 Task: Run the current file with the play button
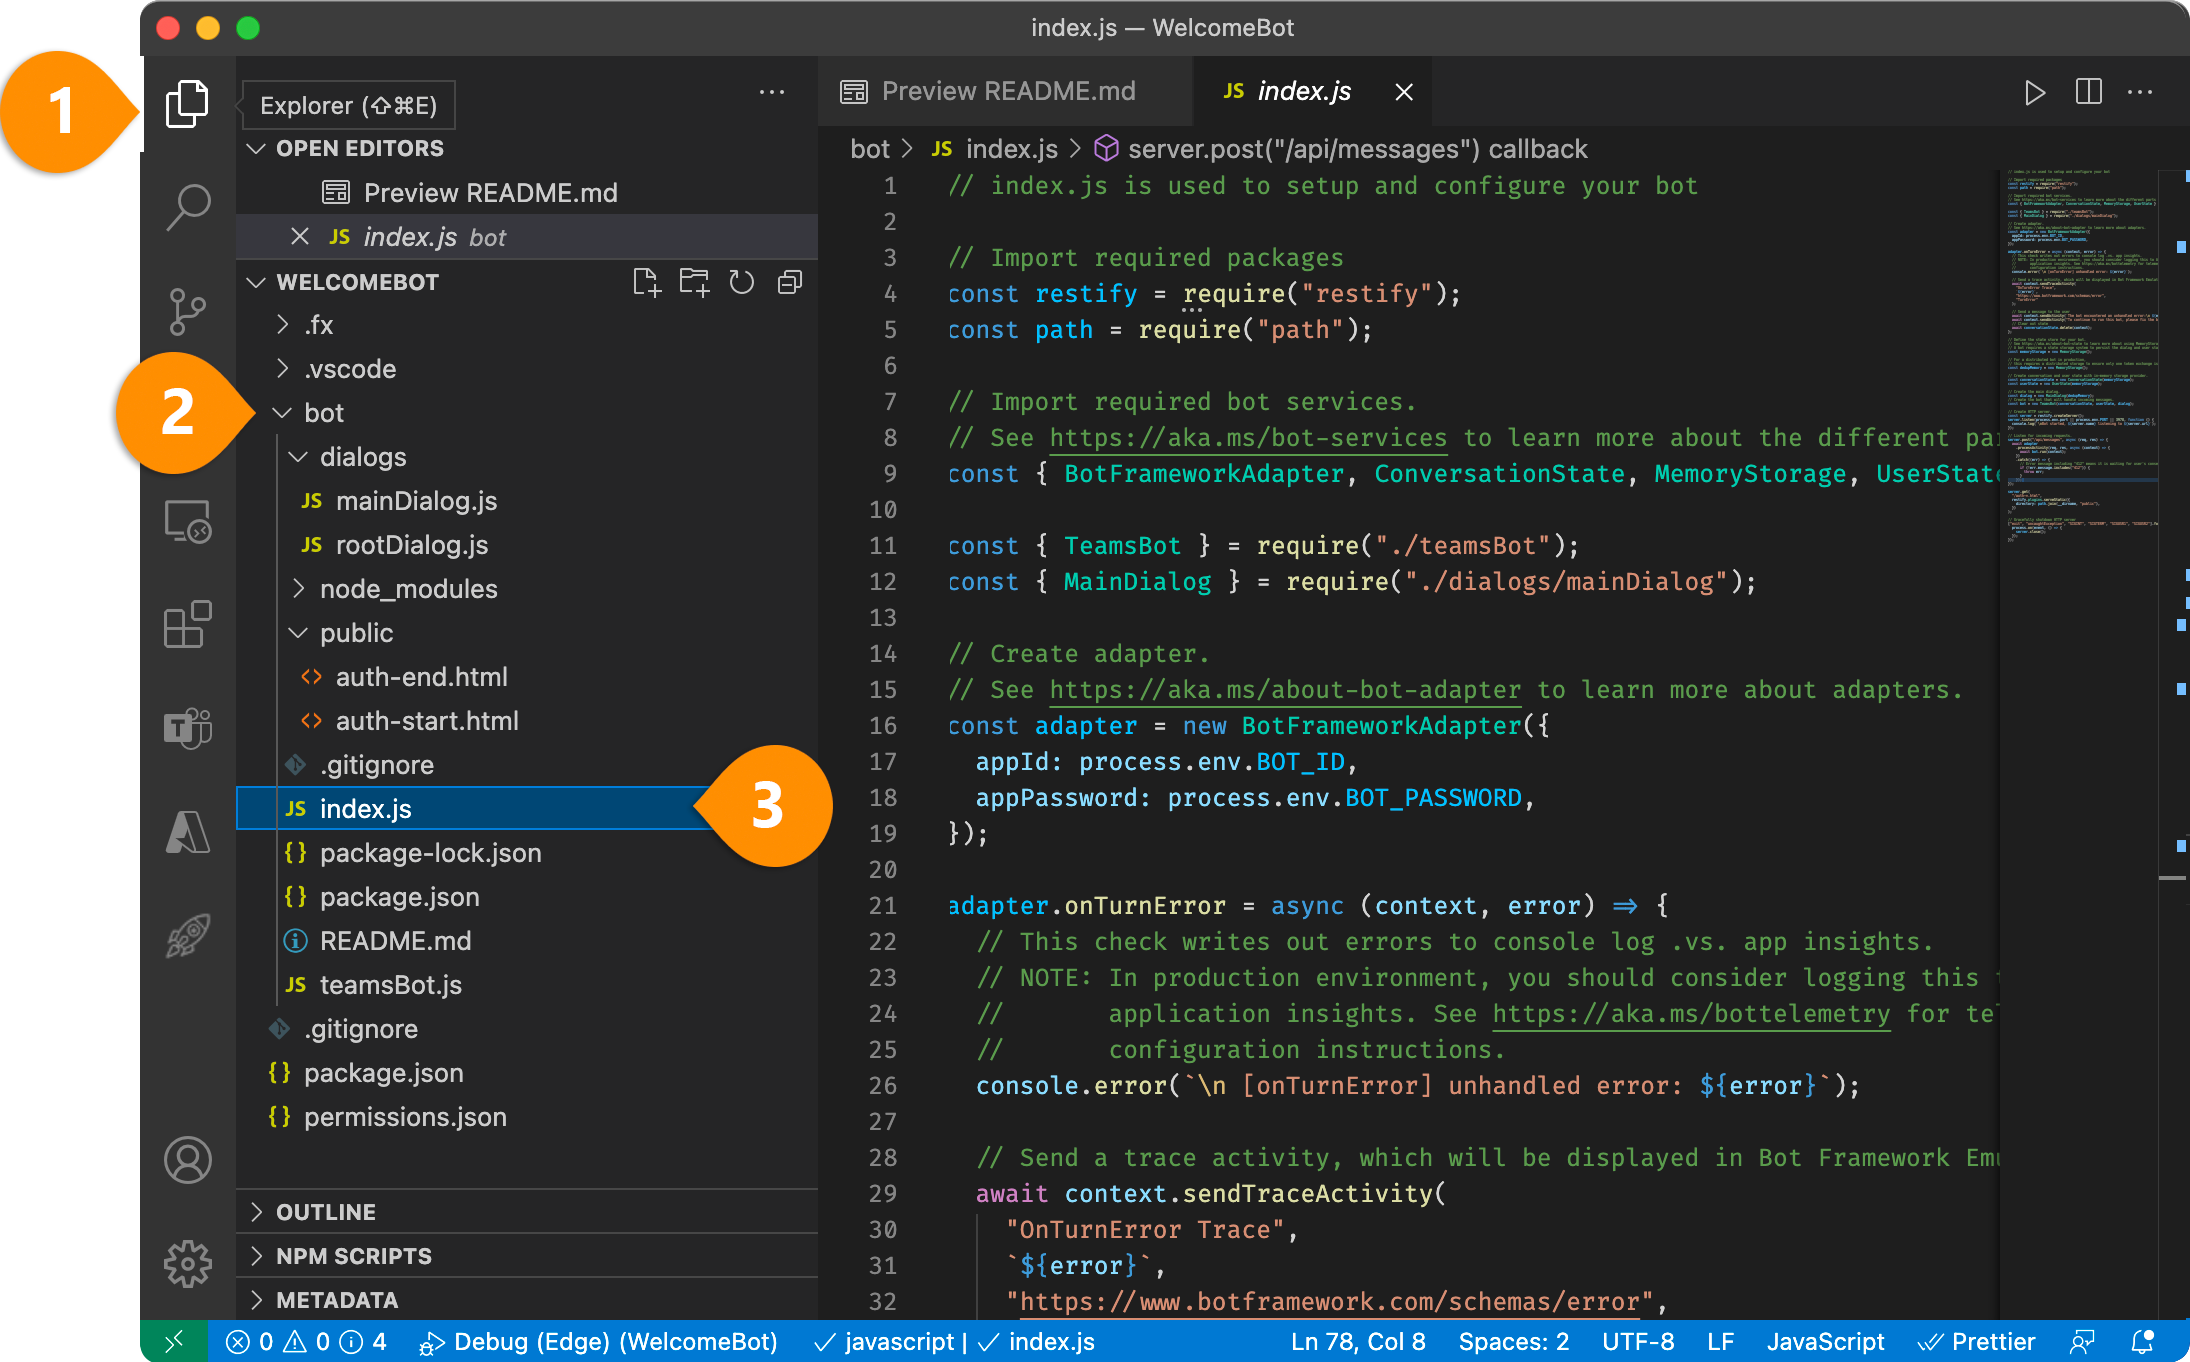(2035, 92)
